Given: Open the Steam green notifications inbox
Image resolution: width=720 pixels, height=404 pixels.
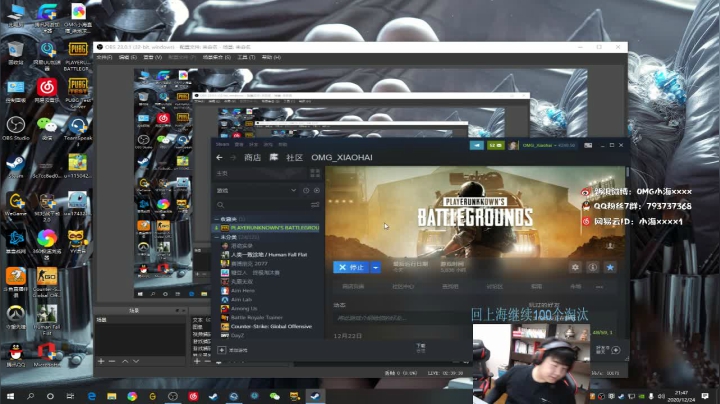Looking at the screenshot, I should click(495, 145).
